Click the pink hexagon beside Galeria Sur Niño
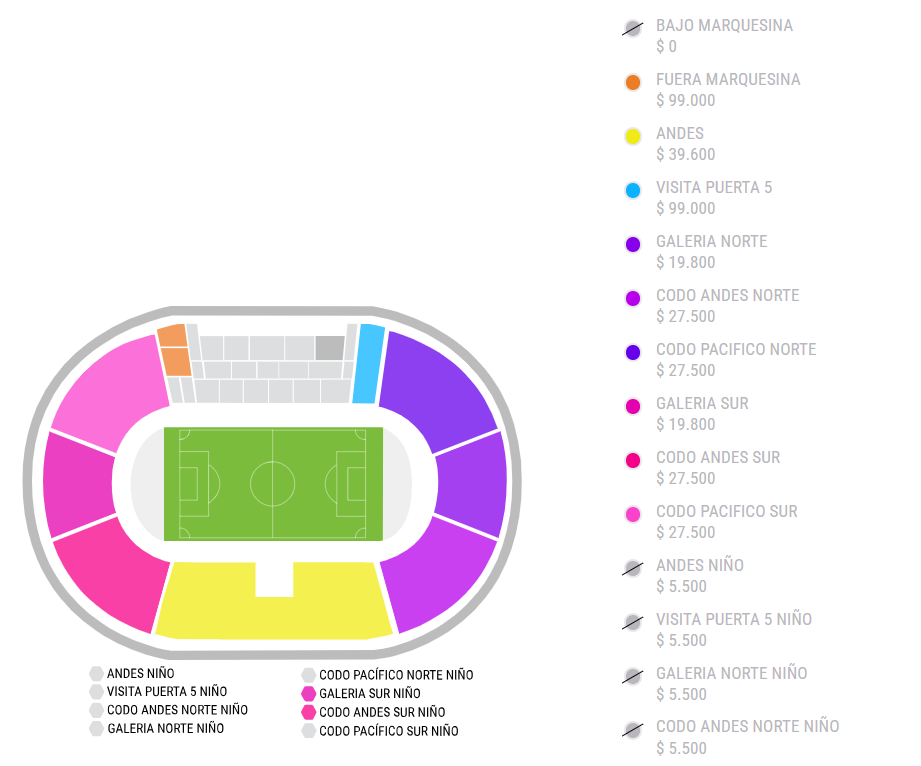This screenshot has width=921, height=766. (x=309, y=694)
